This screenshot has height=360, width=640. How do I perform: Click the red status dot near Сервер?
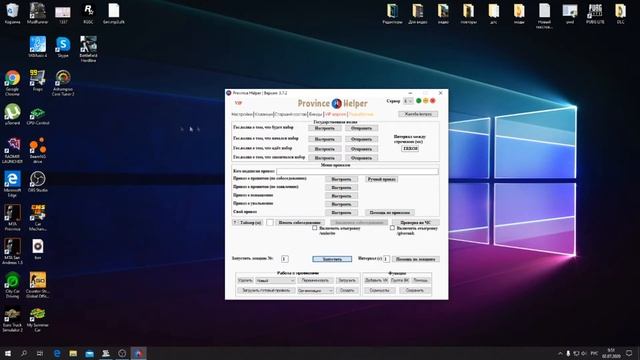[x=433, y=101]
